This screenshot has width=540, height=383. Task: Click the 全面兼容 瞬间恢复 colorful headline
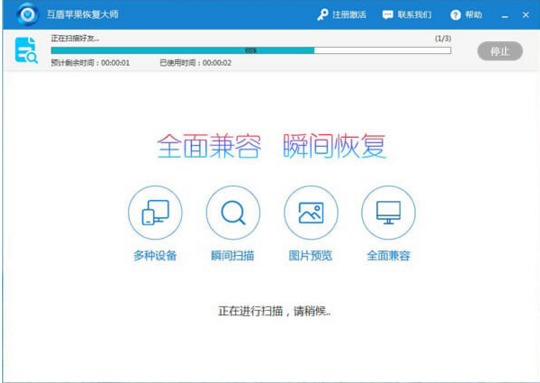tap(272, 146)
